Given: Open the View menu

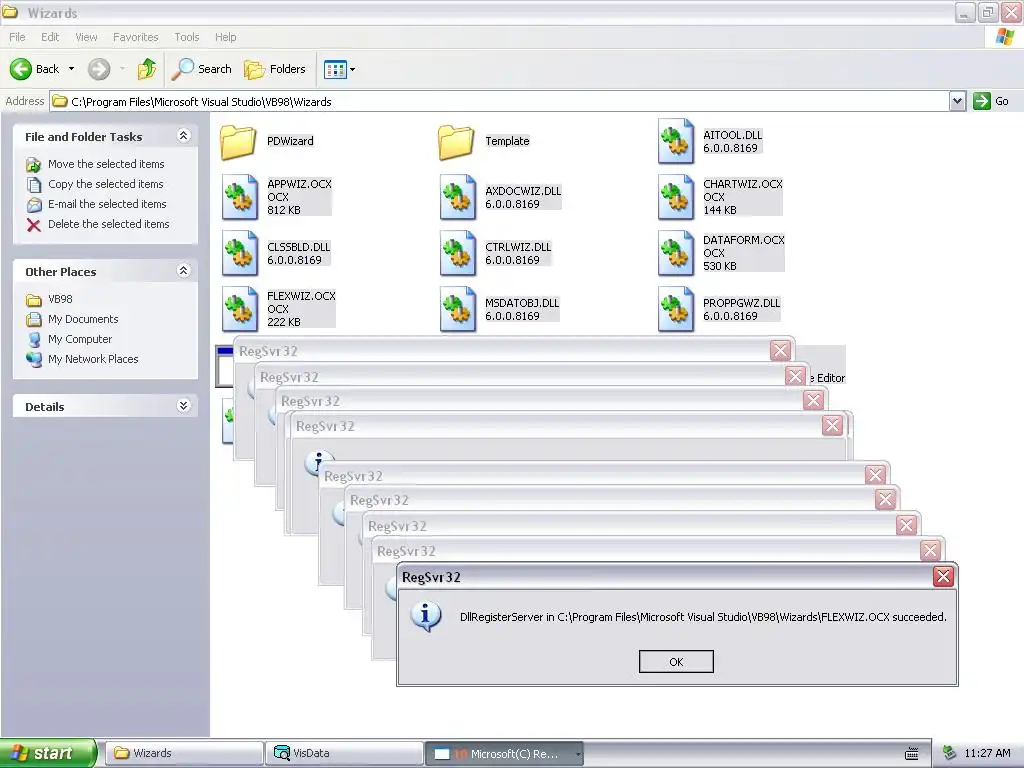Looking at the screenshot, I should (86, 37).
